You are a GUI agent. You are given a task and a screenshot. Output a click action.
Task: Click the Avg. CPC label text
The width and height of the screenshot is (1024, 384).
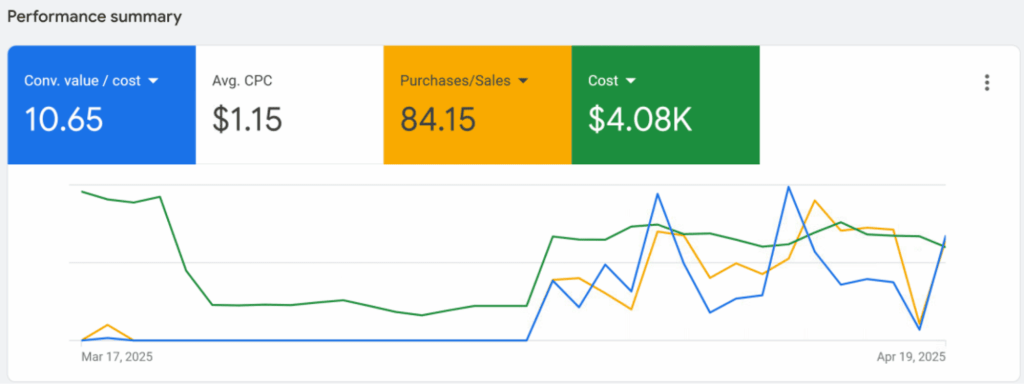[242, 81]
